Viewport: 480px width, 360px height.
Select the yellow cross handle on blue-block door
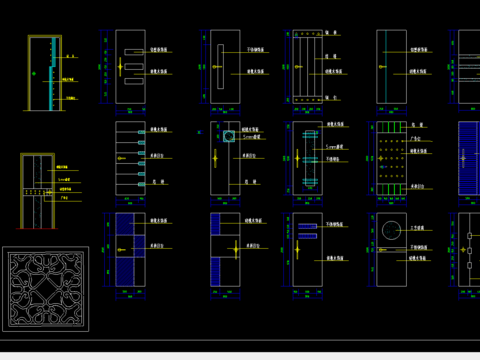[x=236, y=249]
